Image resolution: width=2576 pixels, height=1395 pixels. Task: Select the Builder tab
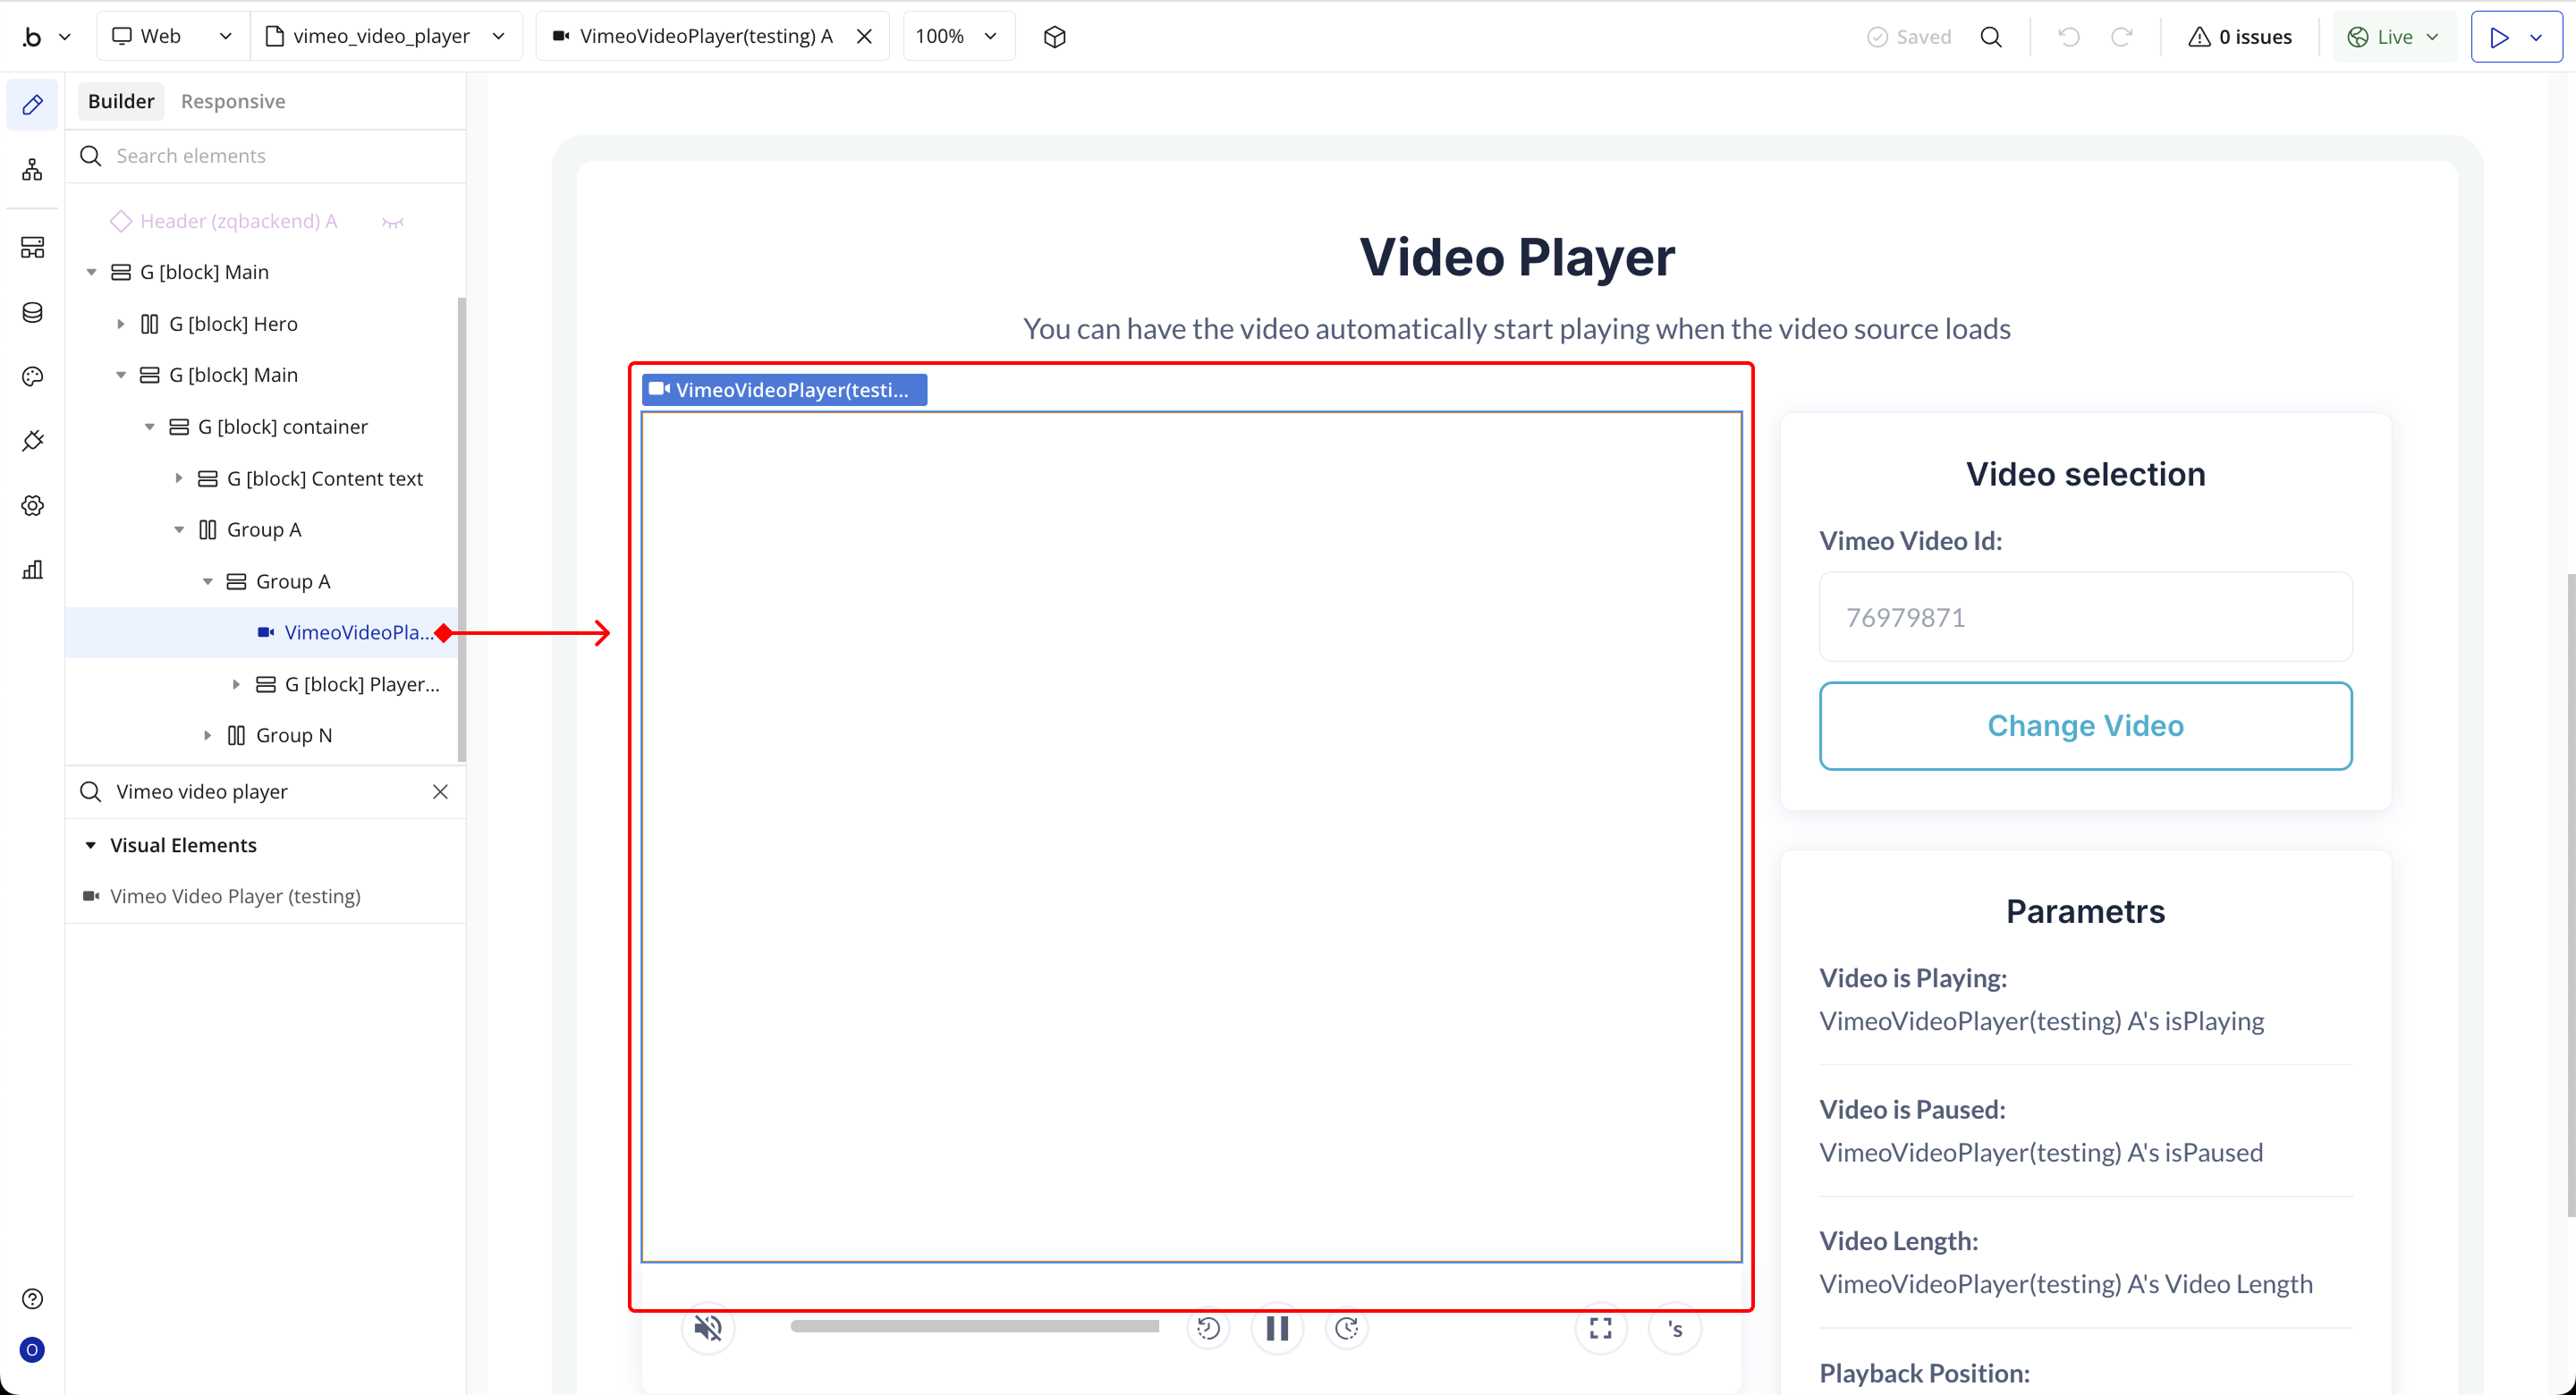pos(121,101)
